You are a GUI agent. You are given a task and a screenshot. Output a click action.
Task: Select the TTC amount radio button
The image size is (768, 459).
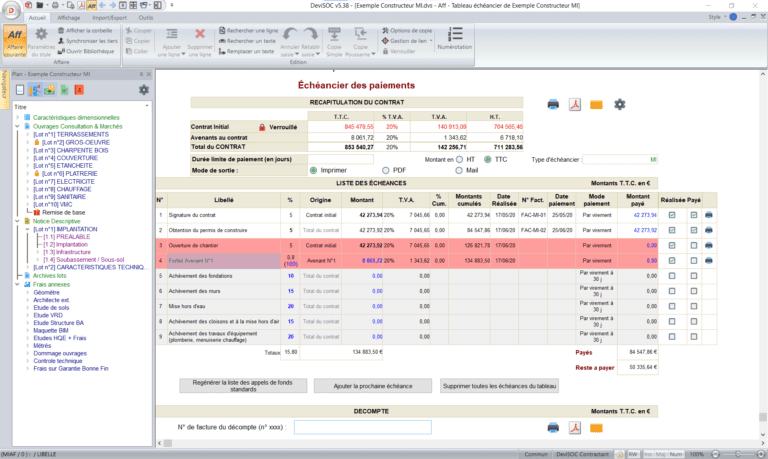coord(488,159)
